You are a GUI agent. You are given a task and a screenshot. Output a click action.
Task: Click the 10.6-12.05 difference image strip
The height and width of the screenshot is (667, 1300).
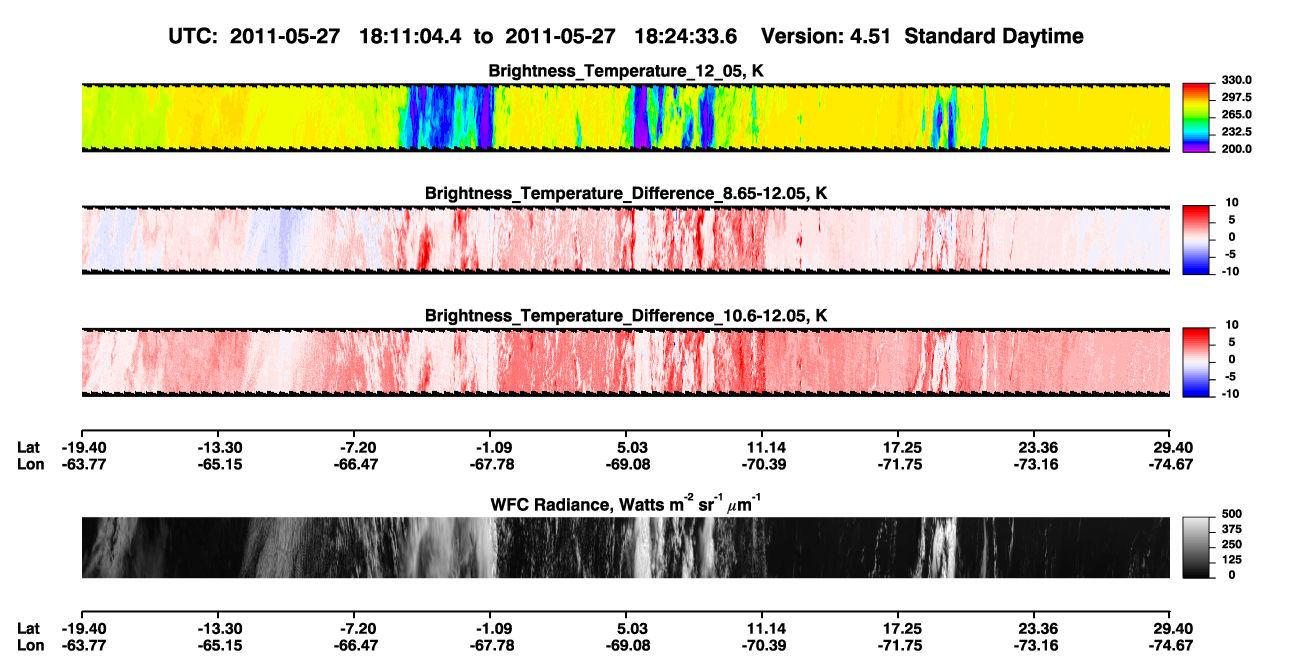pos(625,361)
